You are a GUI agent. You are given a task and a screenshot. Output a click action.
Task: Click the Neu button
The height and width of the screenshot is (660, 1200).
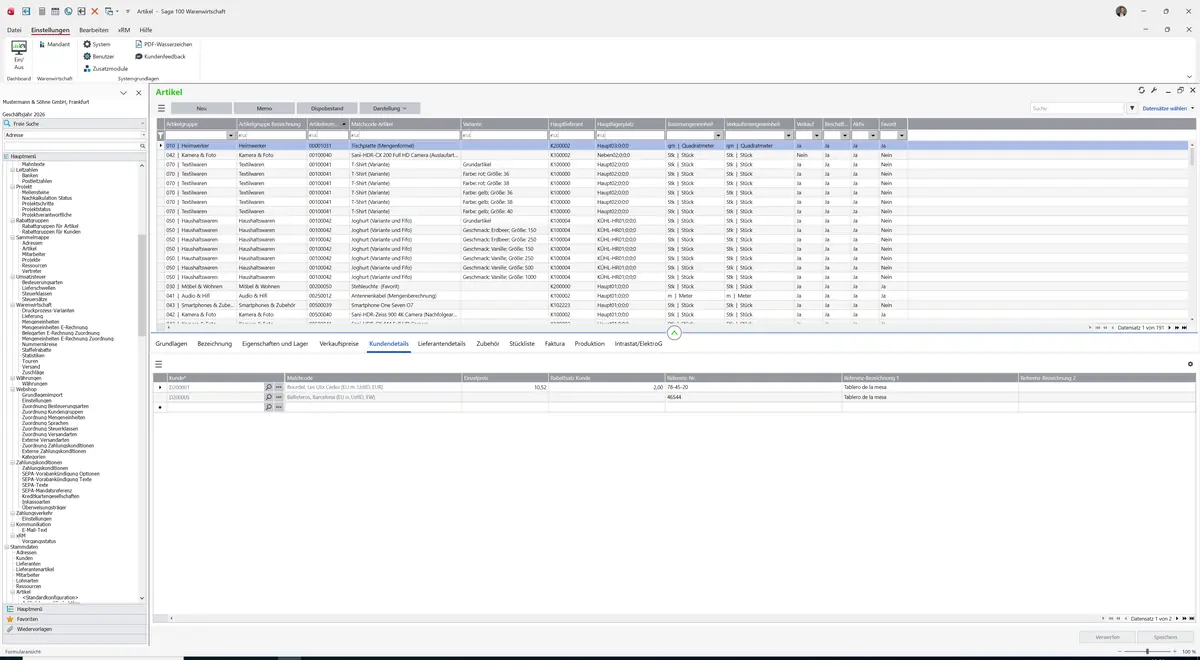pyautogui.click(x=201, y=108)
